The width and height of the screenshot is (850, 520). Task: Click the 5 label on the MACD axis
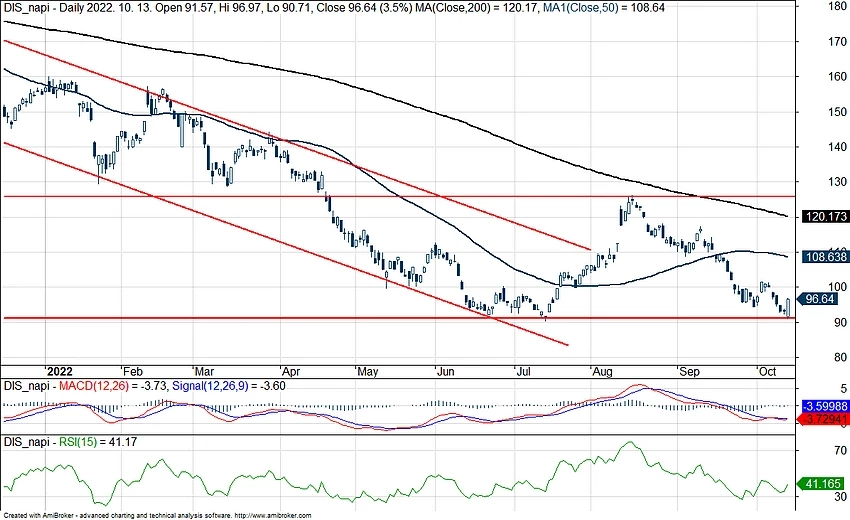(x=843, y=388)
